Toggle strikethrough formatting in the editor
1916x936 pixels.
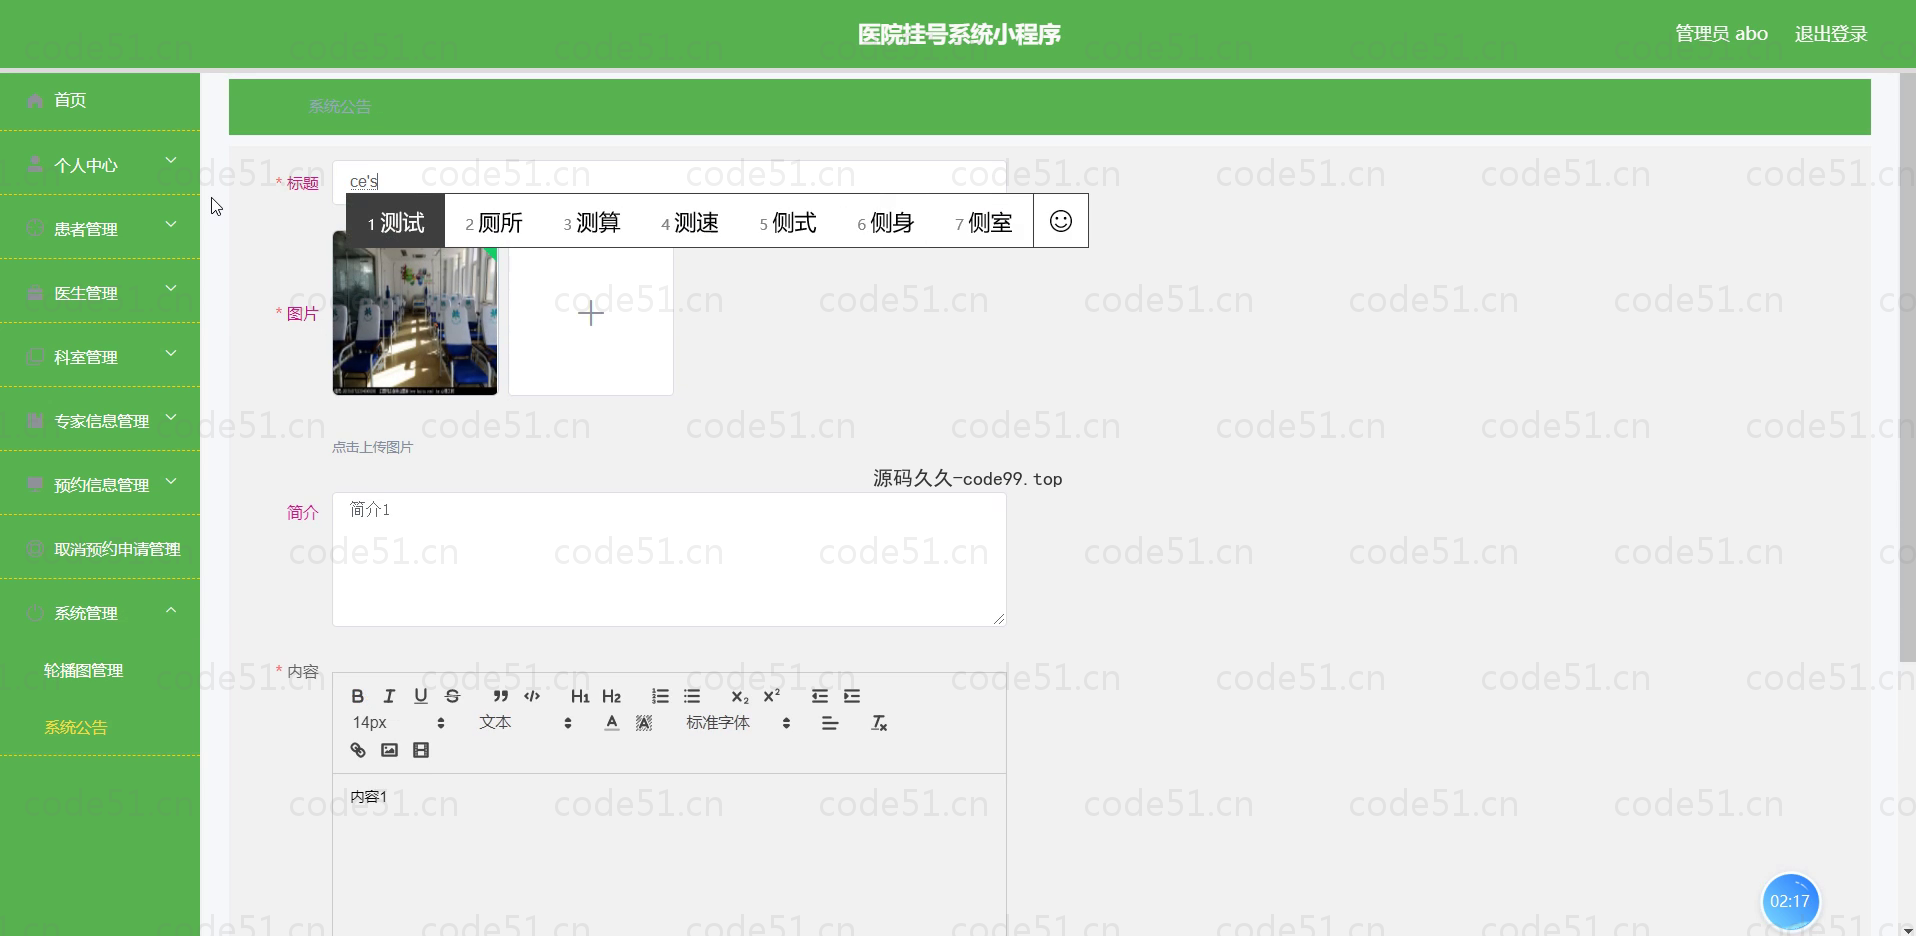452,696
